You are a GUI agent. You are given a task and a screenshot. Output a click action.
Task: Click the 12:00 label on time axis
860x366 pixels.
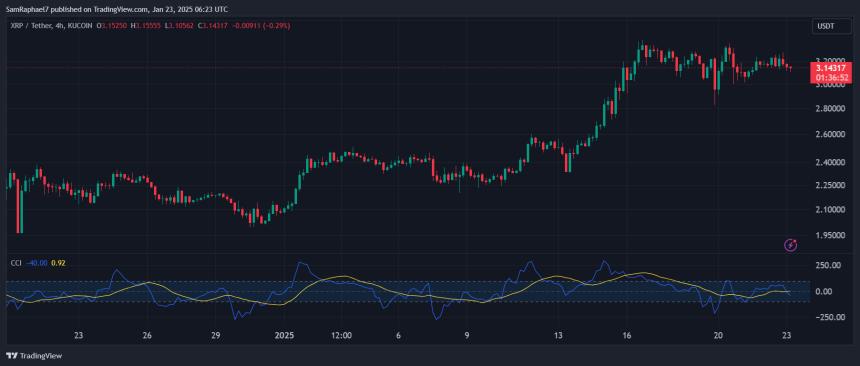(341, 335)
